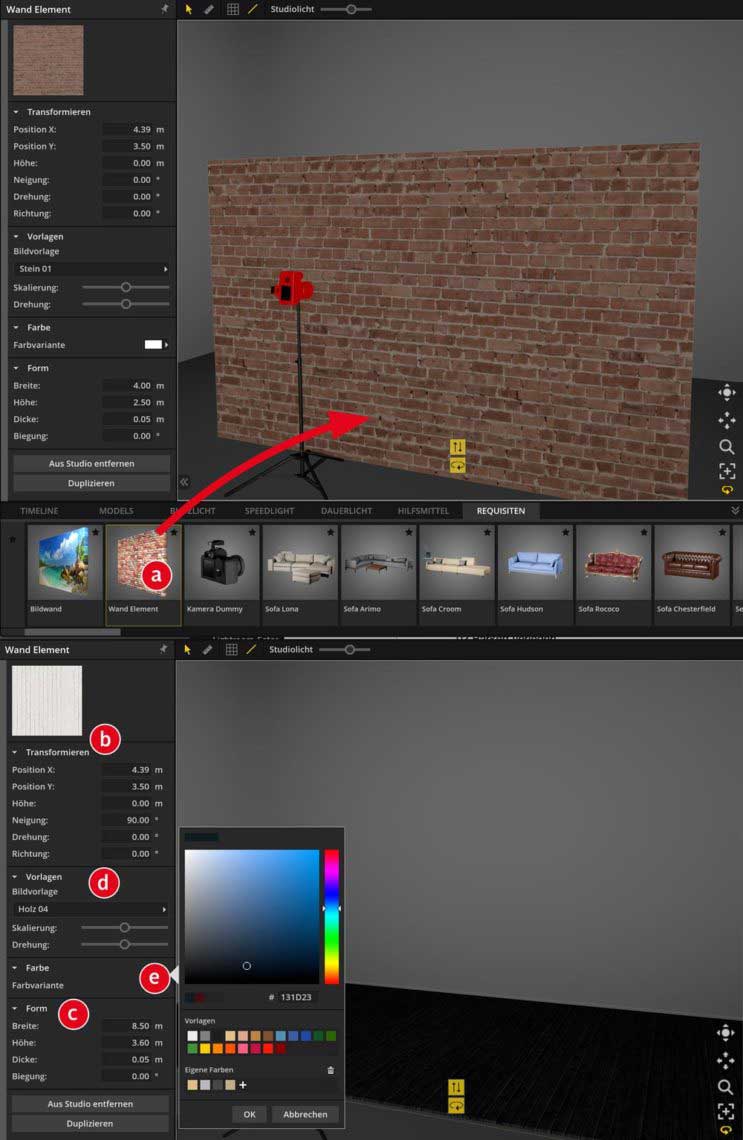Viewport: 743px width, 1140px height.
Task: Open the DAUERLICHT tab
Action: 346,510
